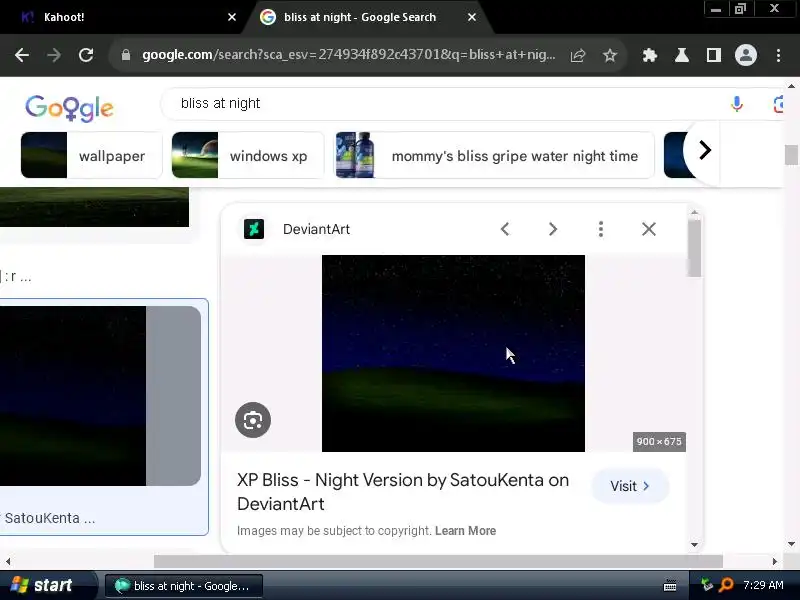
Task: Reload the current page
Action: coord(86,55)
